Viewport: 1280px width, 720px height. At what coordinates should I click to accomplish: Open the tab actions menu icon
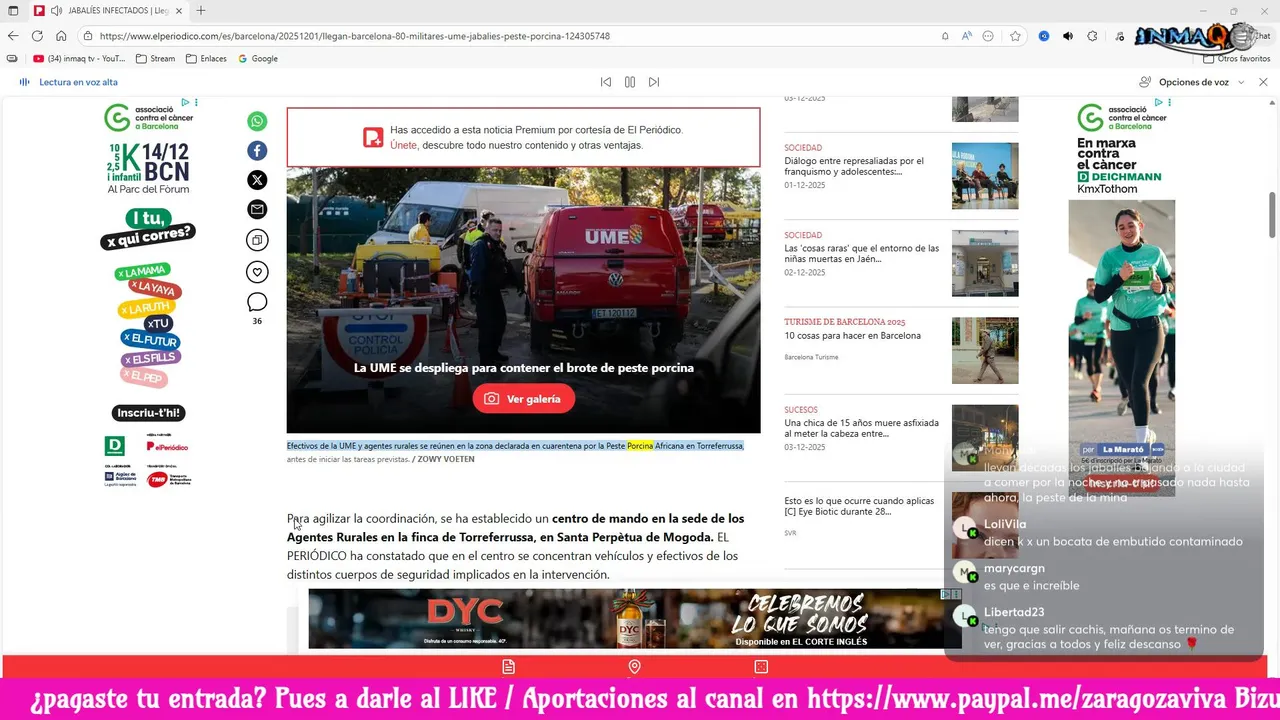13,10
